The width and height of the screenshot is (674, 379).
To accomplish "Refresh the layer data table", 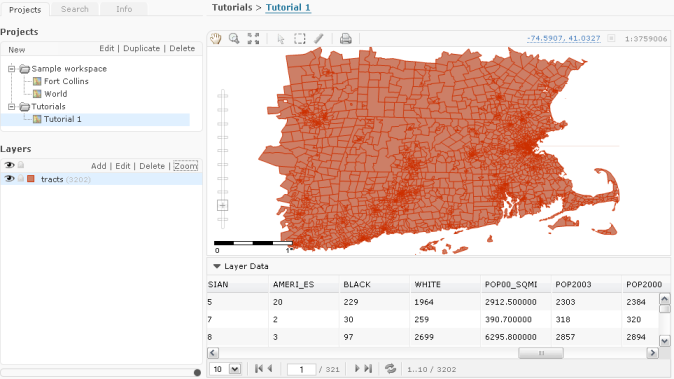I will (390, 369).
